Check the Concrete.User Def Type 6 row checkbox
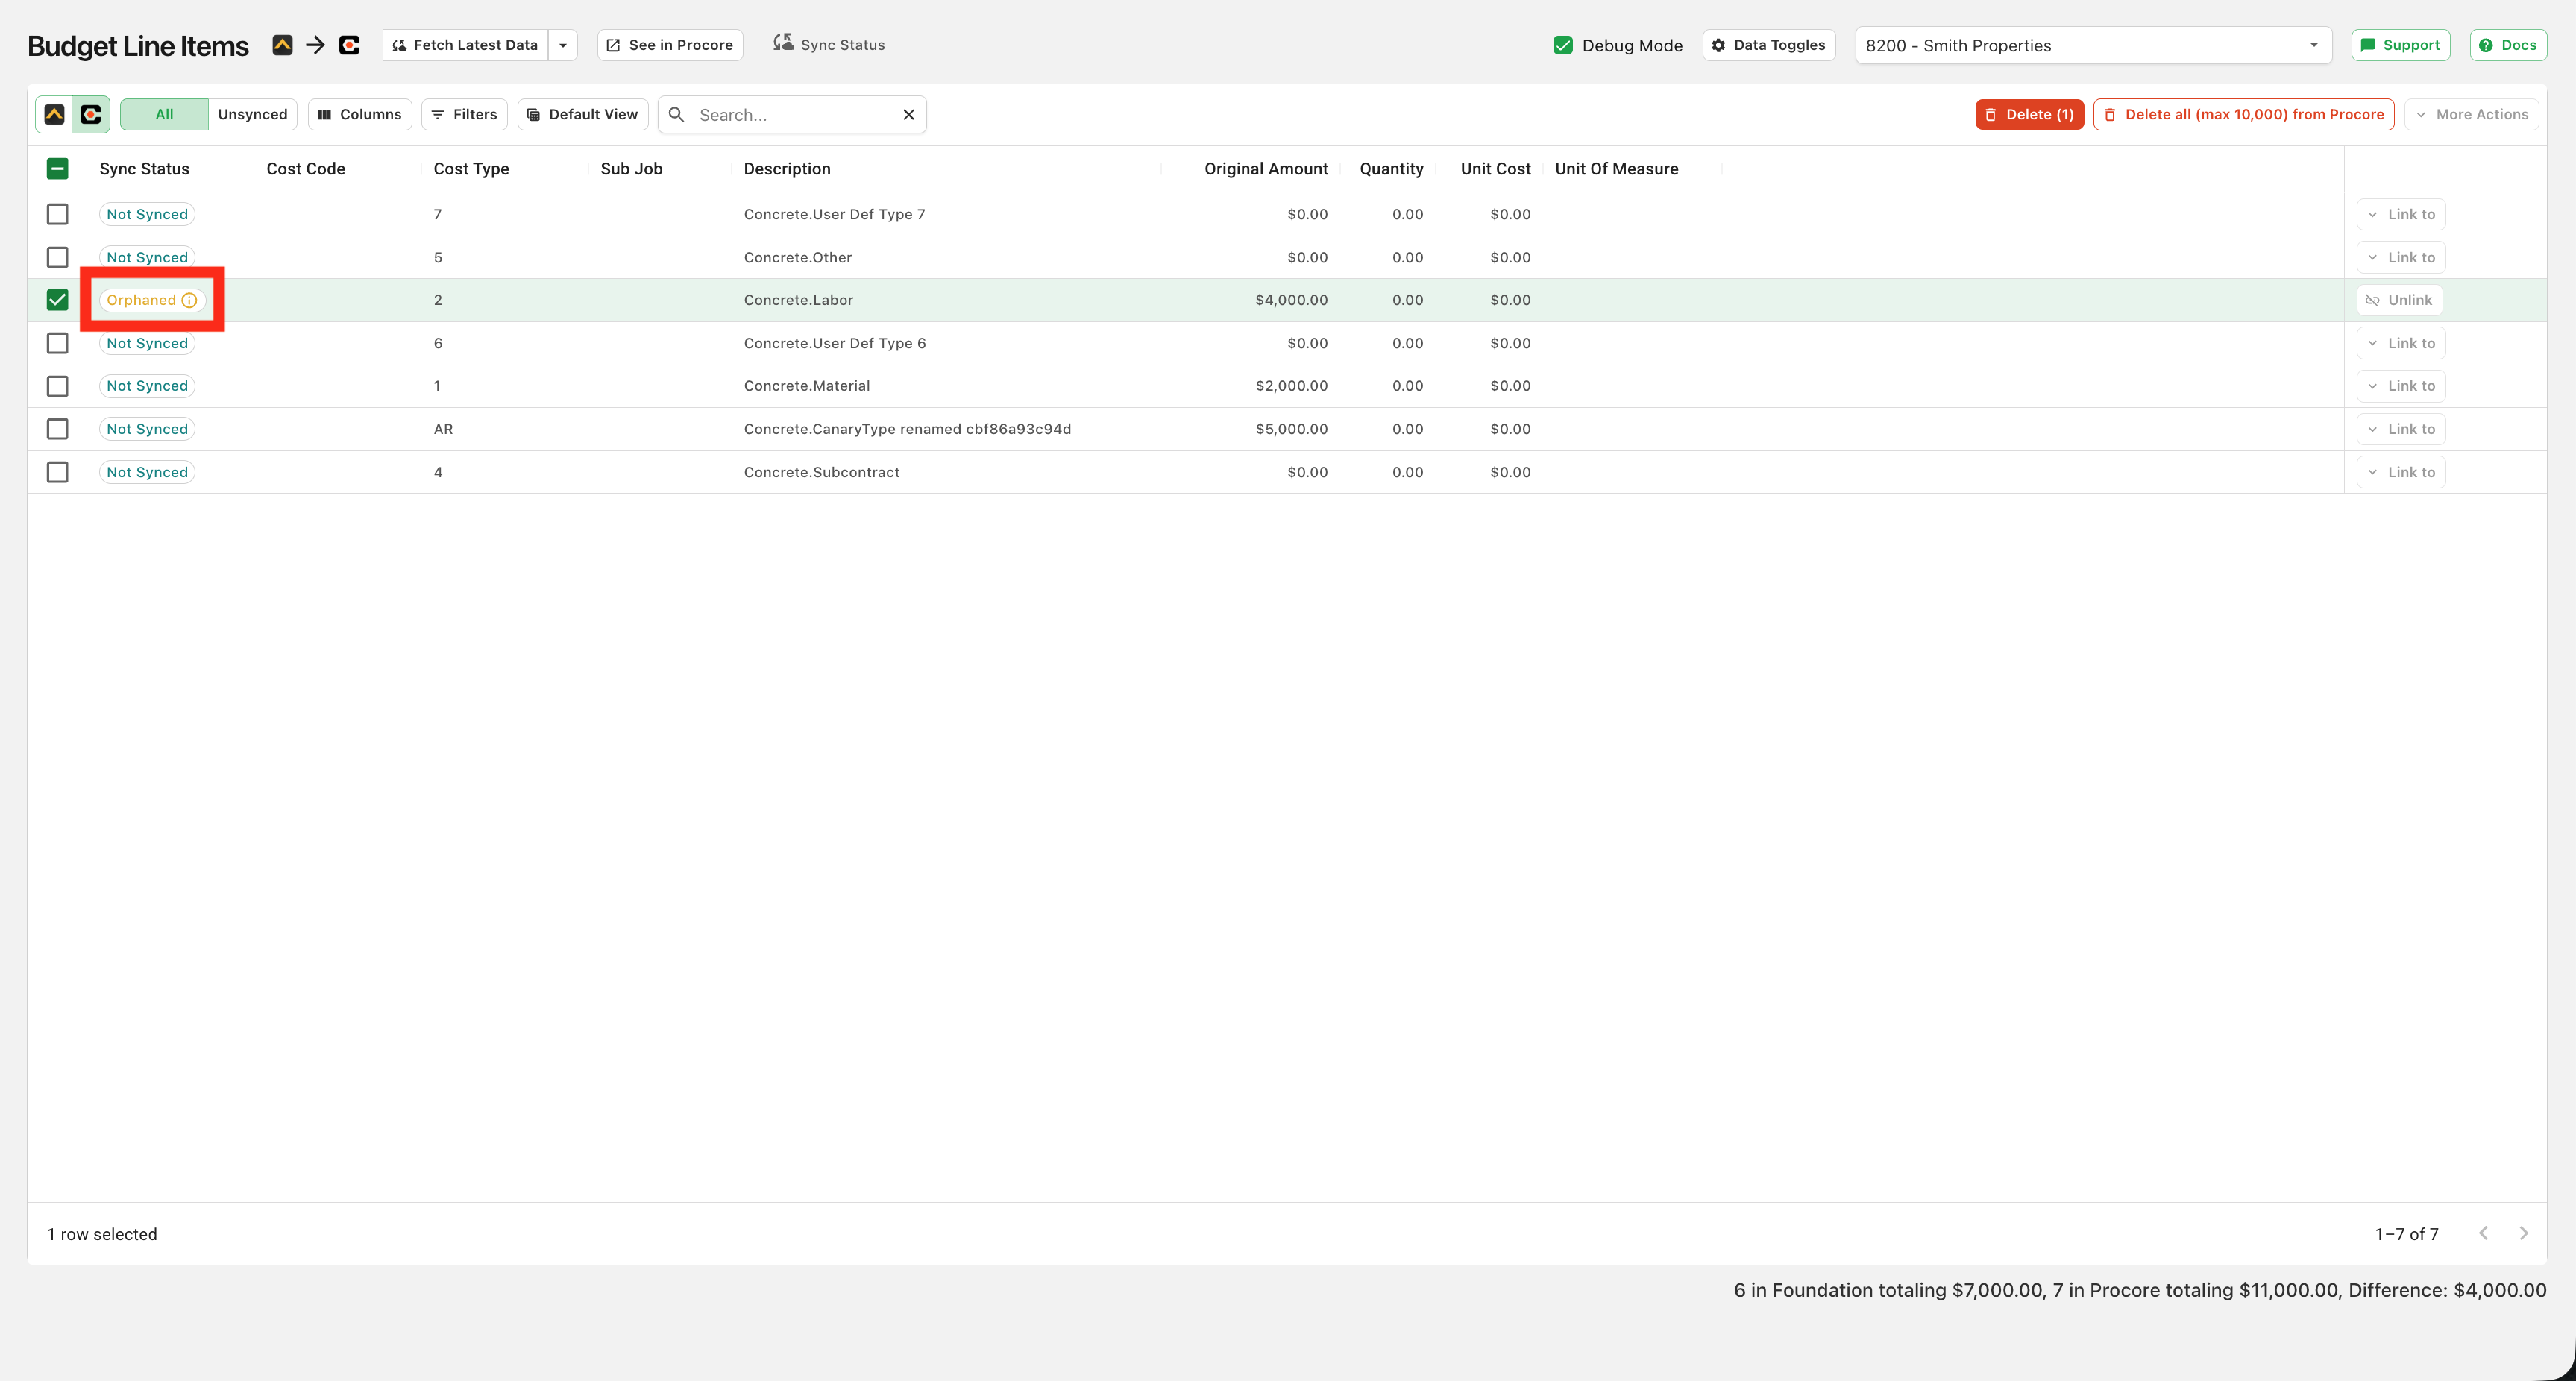 58,343
